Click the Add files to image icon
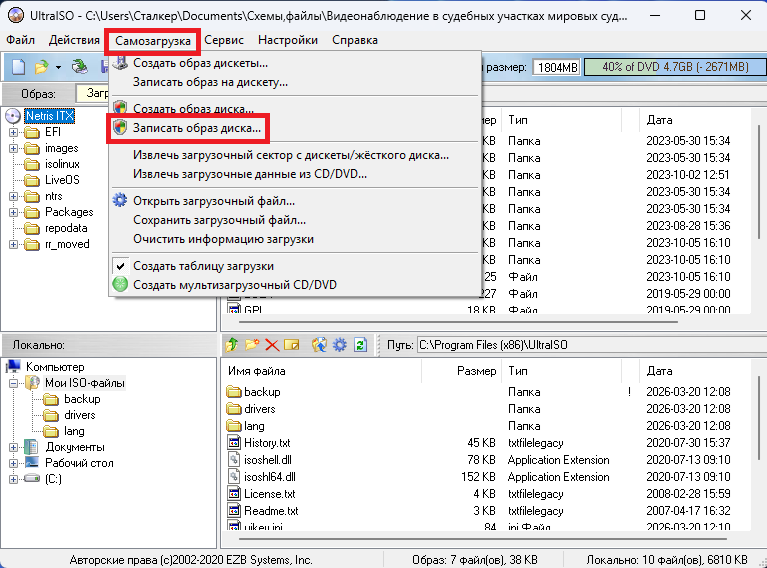This screenshot has width=767, height=568. [x=319, y=345]
